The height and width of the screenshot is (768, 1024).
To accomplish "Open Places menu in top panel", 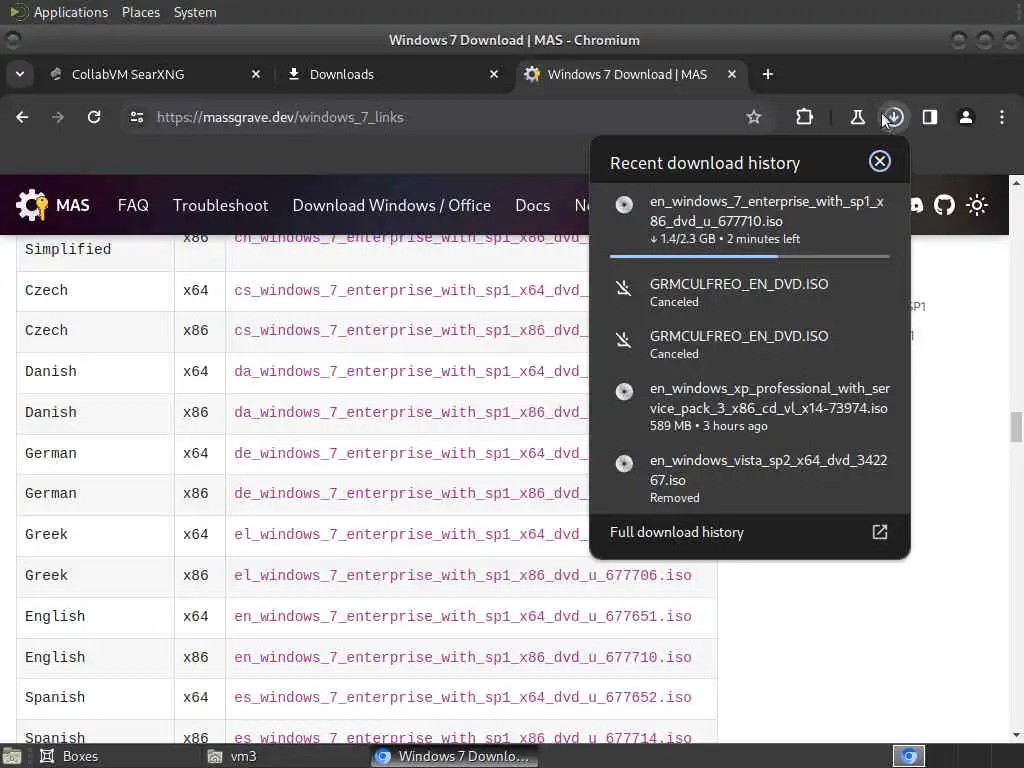I will [x=141, y=12].
